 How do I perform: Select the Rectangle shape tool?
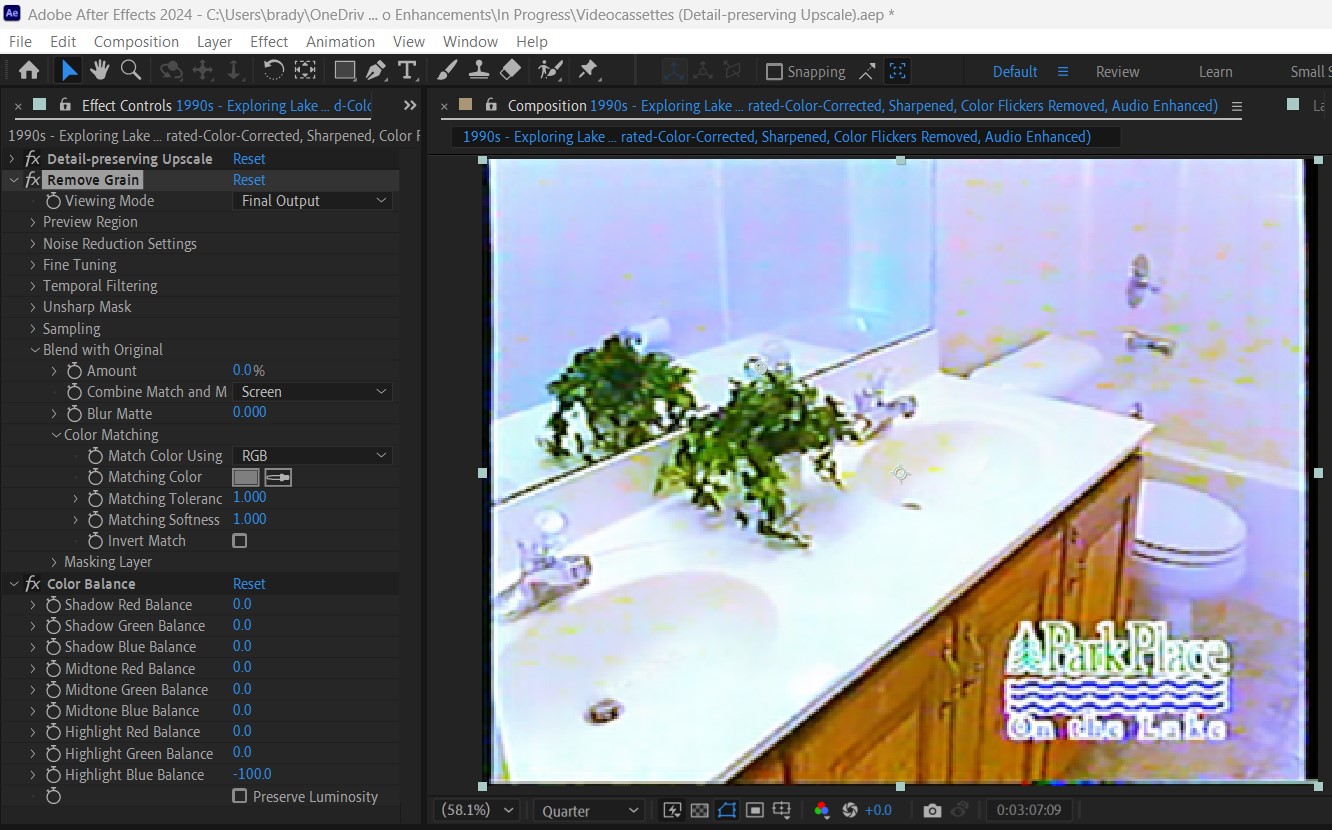click(x=345, y=71)
